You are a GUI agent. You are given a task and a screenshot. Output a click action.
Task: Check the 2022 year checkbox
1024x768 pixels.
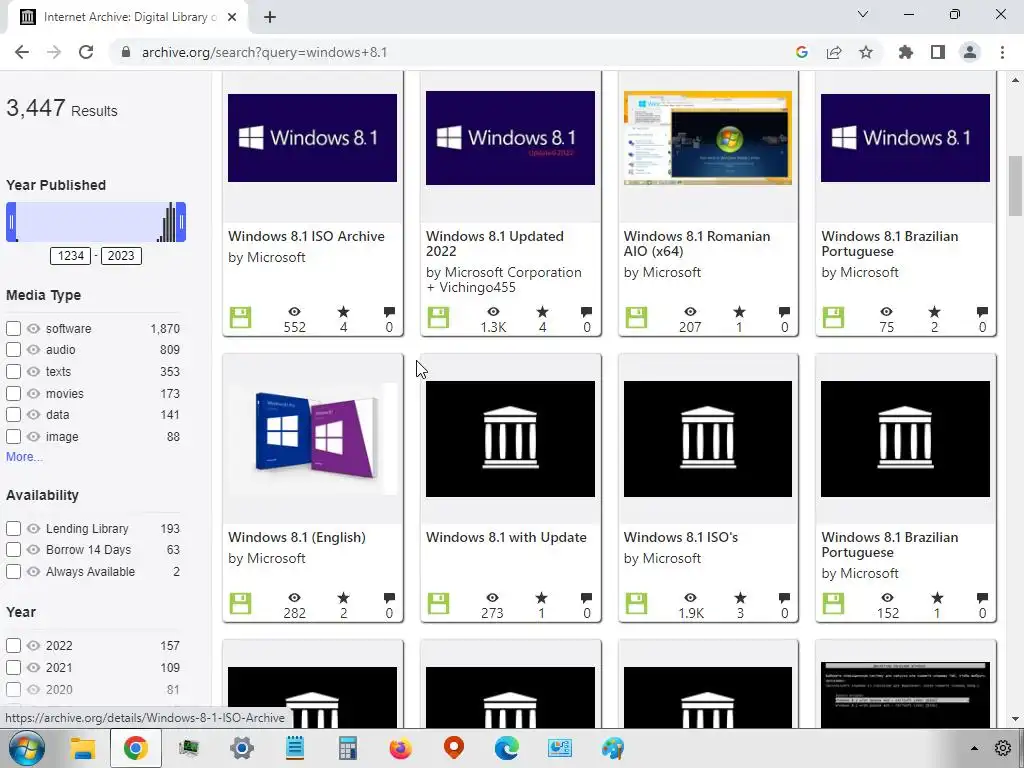click(13, 646)
